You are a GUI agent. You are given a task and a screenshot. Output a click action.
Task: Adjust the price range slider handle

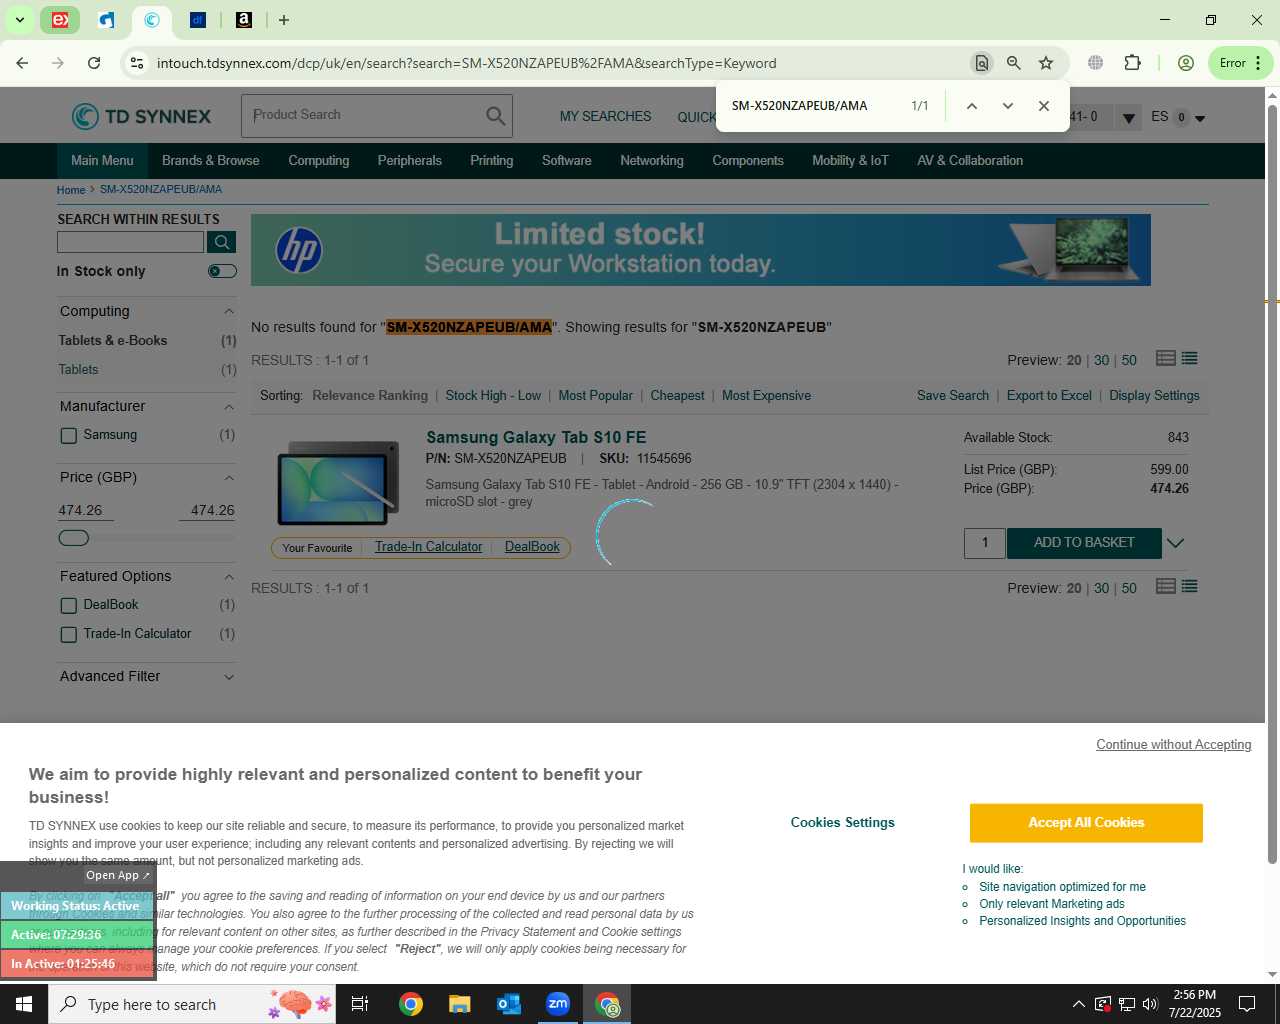tap(74, 538)
